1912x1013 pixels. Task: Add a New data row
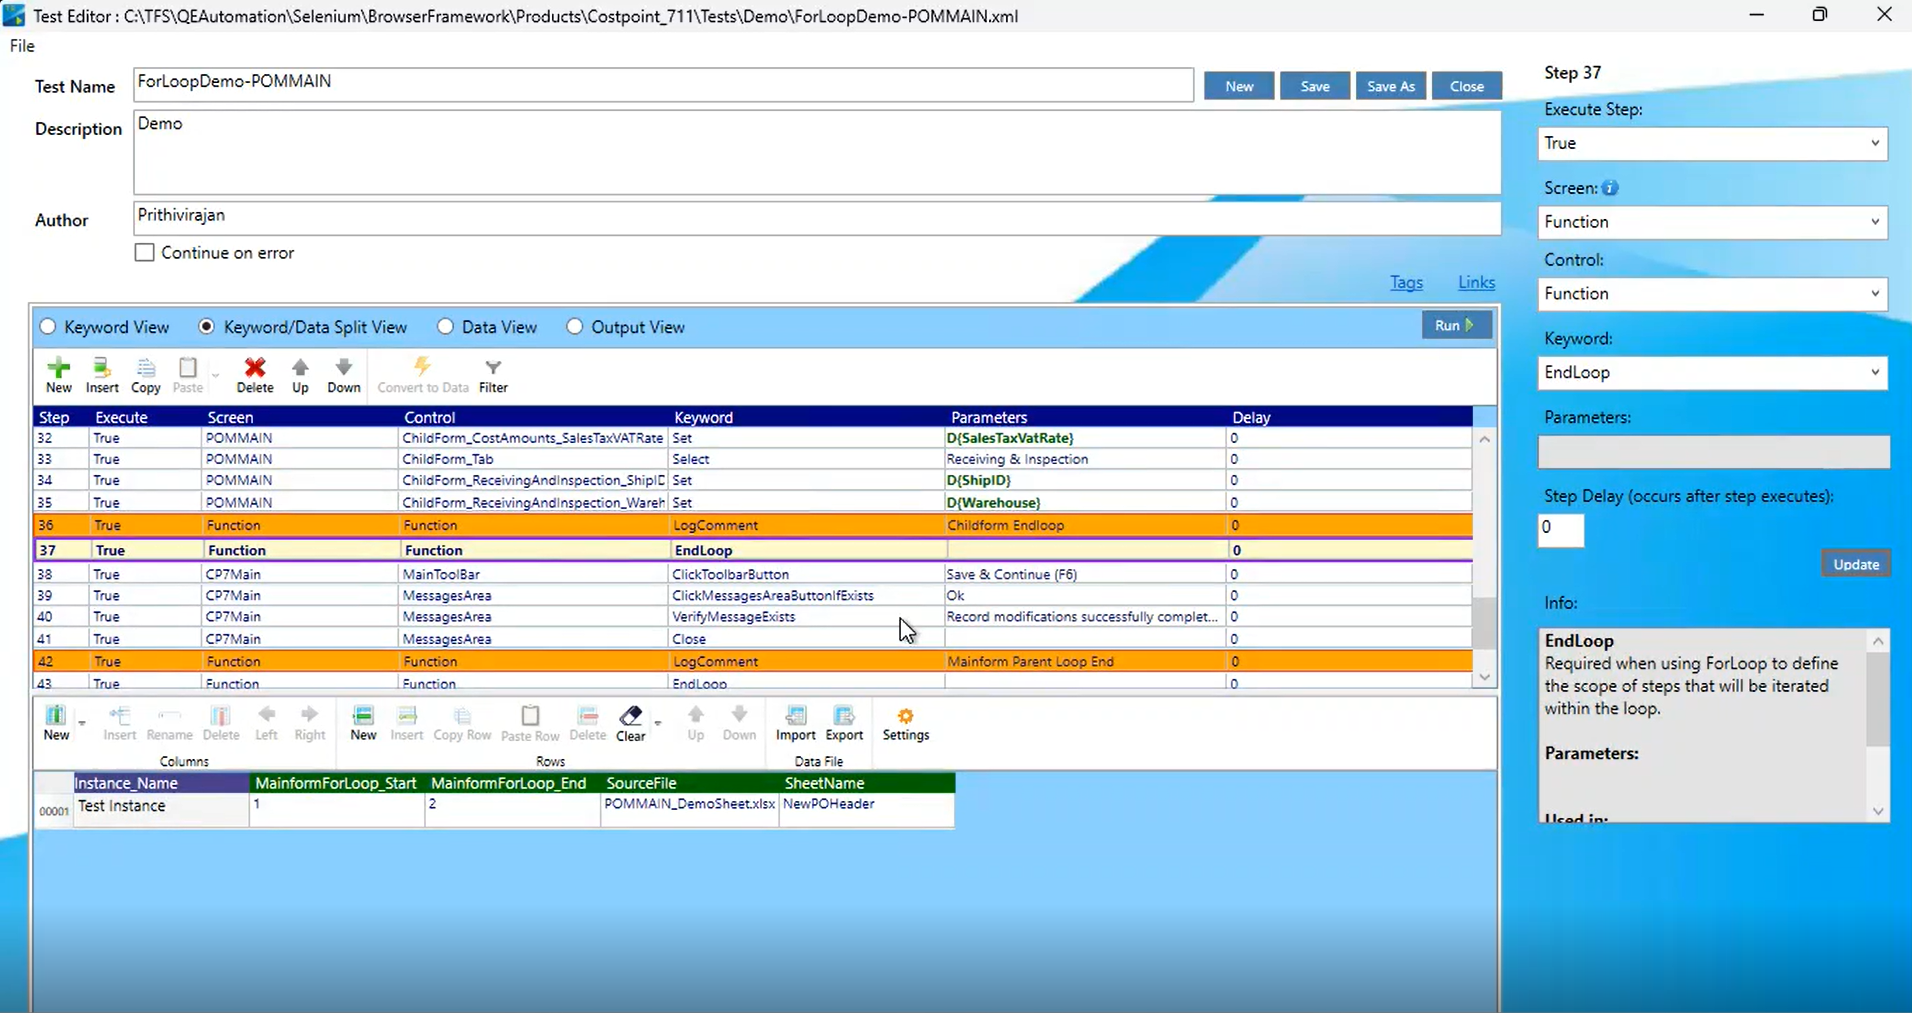363,722
